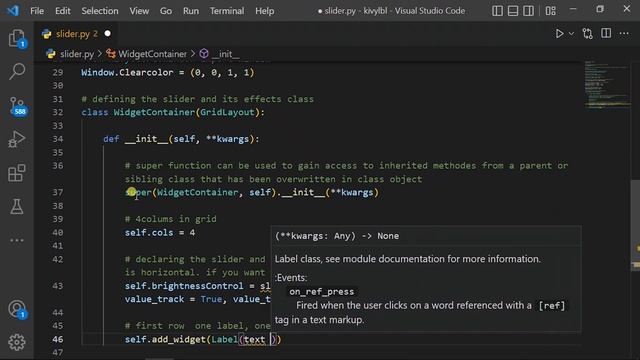This screenshot has width=640, height=360.
Task: Click 'class WidgetContainer(GridLayout):' line
Action: 173,112
